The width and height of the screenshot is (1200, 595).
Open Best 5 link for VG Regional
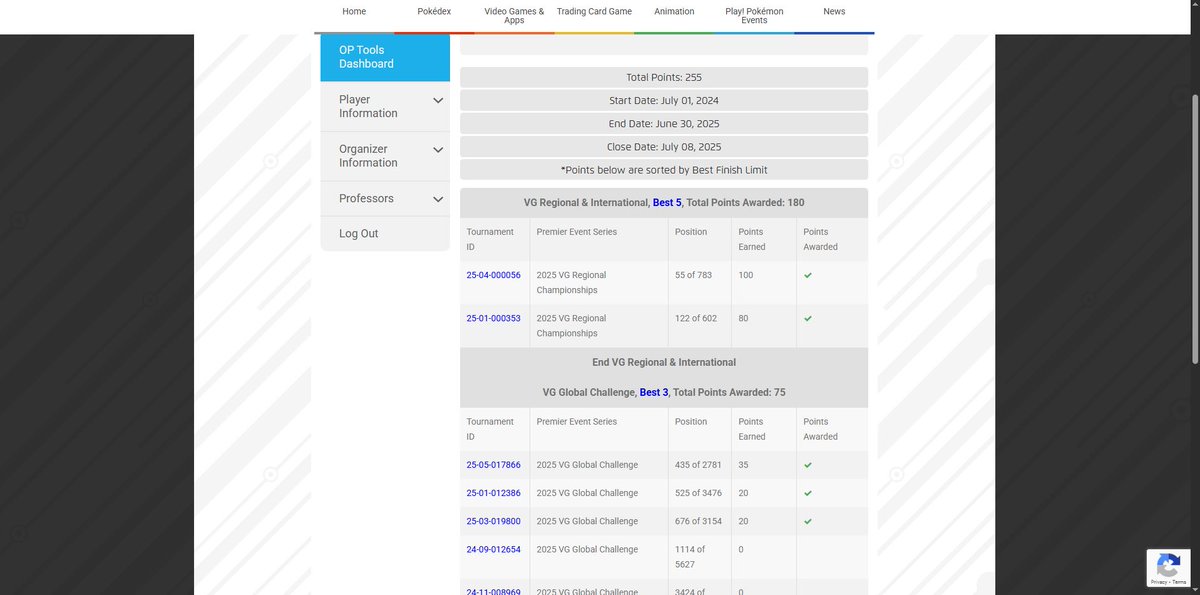coord(667,203)
